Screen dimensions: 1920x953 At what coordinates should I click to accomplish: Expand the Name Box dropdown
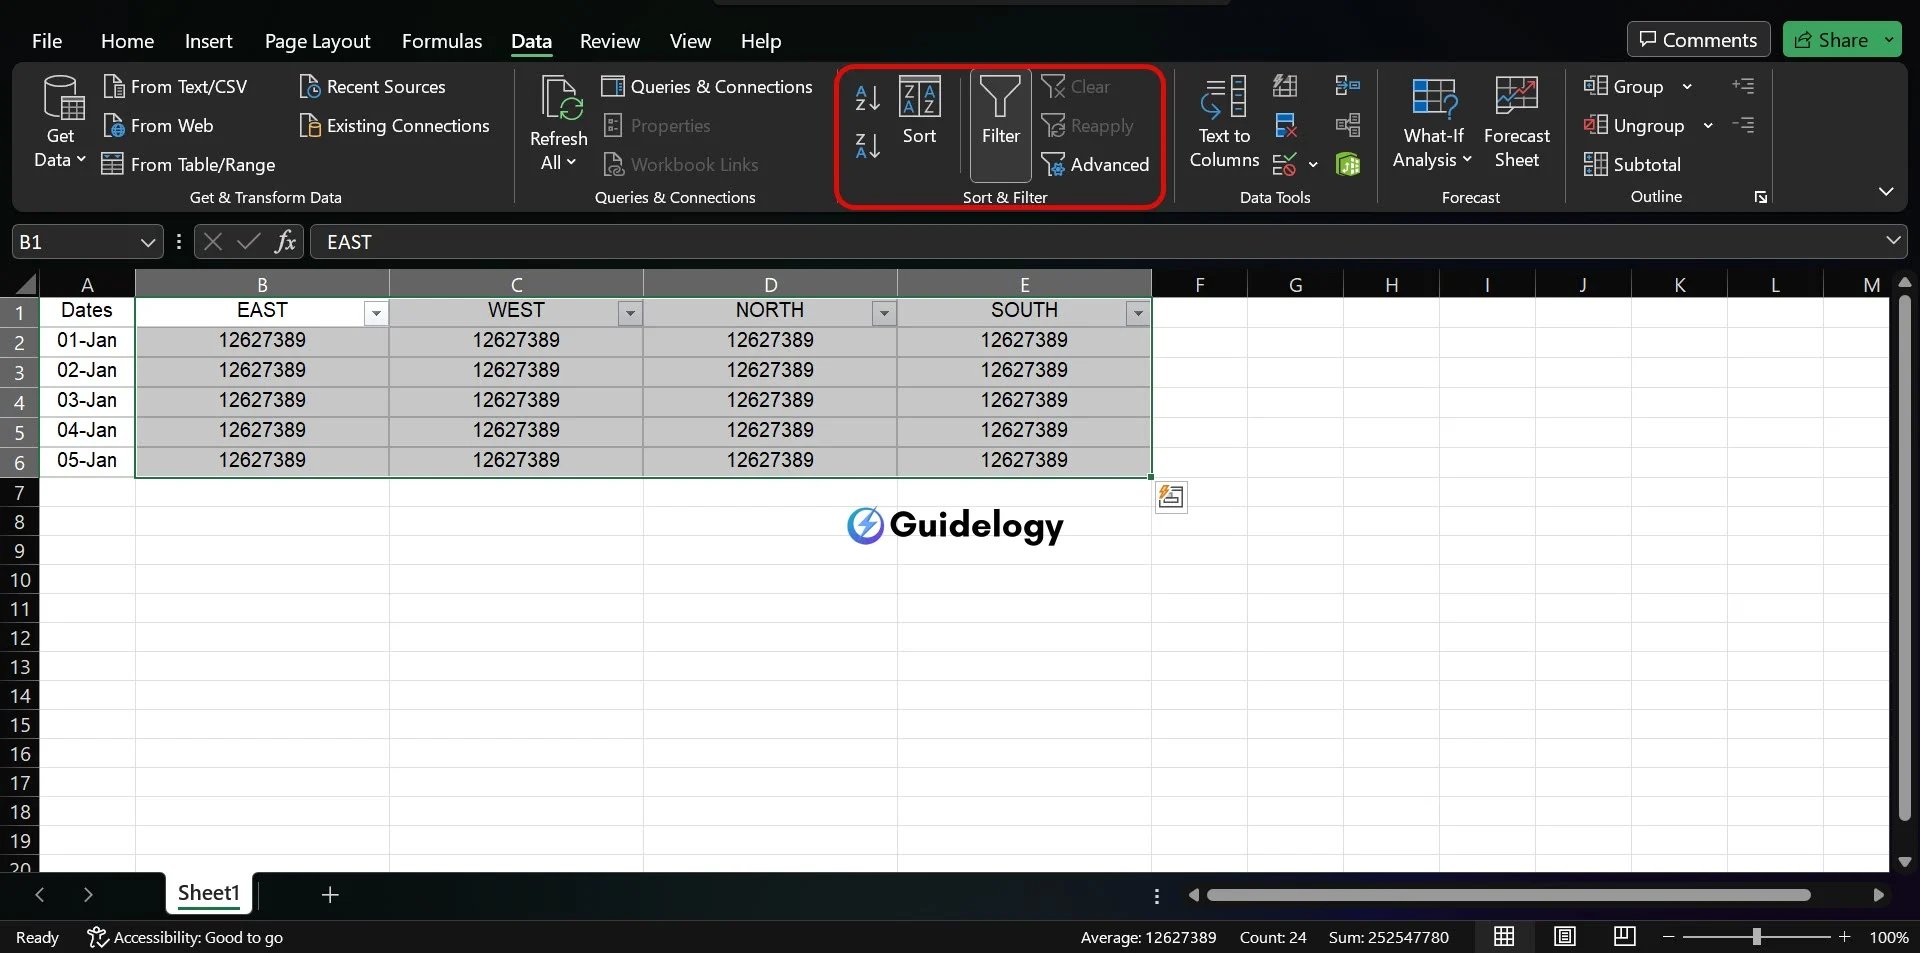point(147,243)
